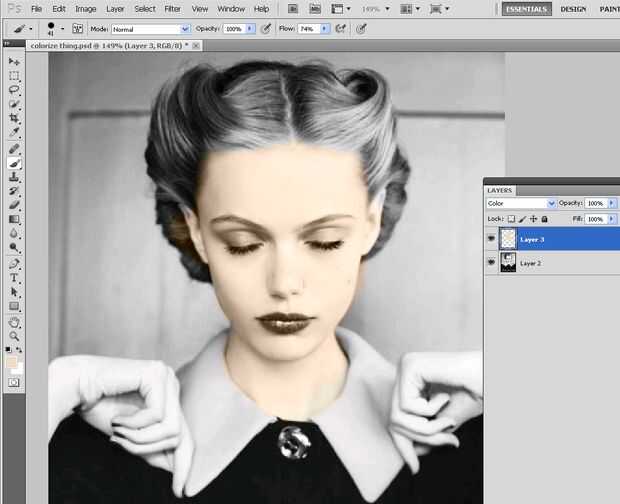Select the Move tool
Screen dimensions: 620x504
[15, 62]
